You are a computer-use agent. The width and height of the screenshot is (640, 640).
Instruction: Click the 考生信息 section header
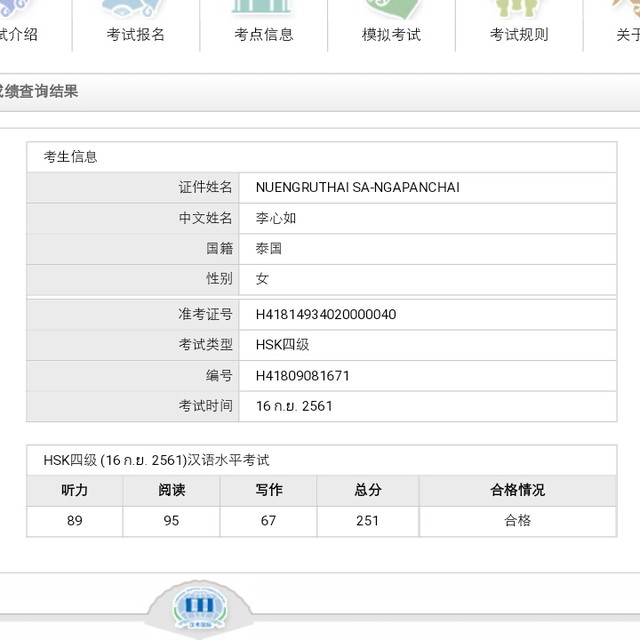pos(71,157)
